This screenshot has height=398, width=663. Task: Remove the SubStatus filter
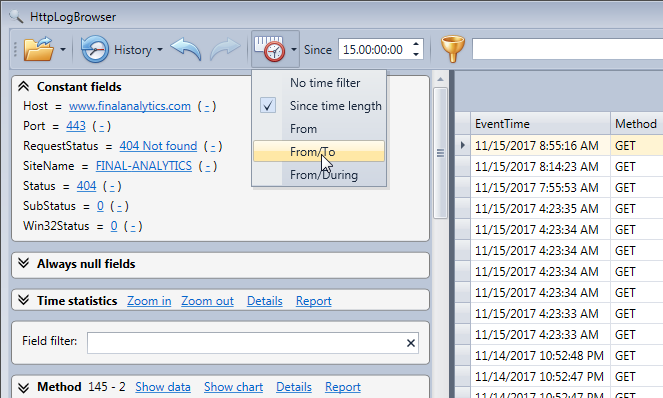tap(119, 206)
